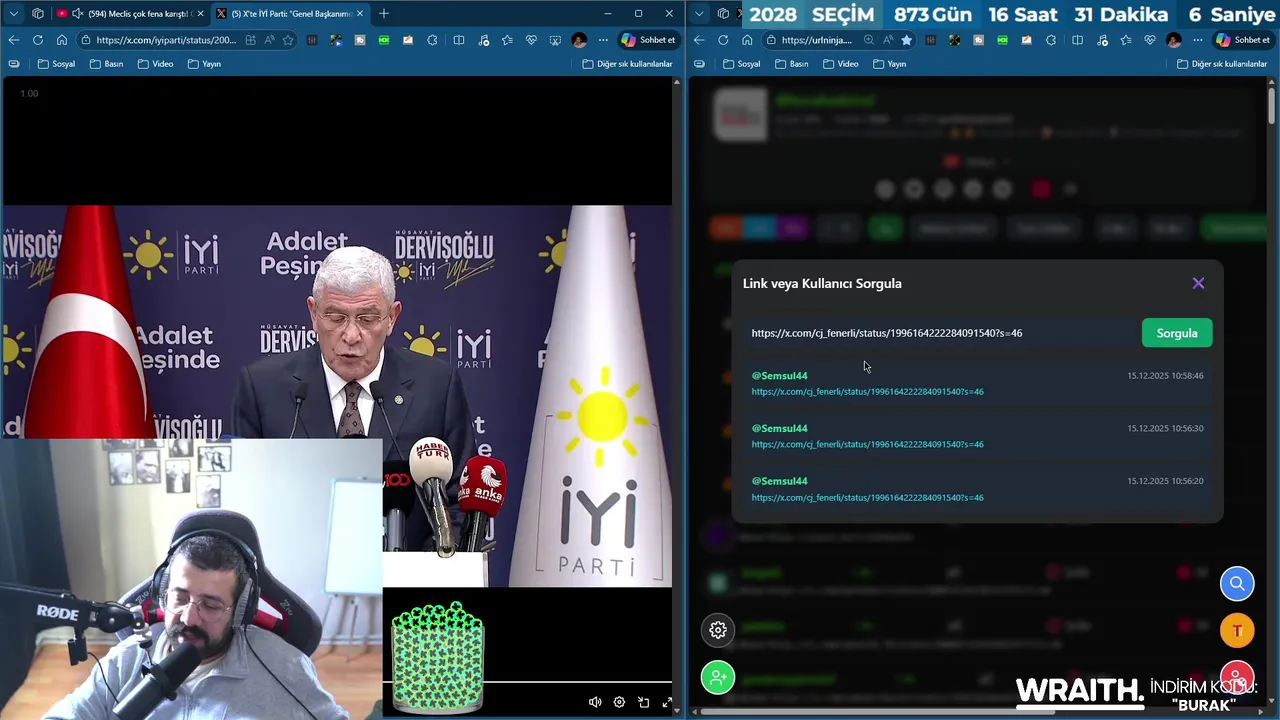Click the green add-user floating button
Image resolution: width=1280 pixels, height=720 pixels.
tap(718, 678)
